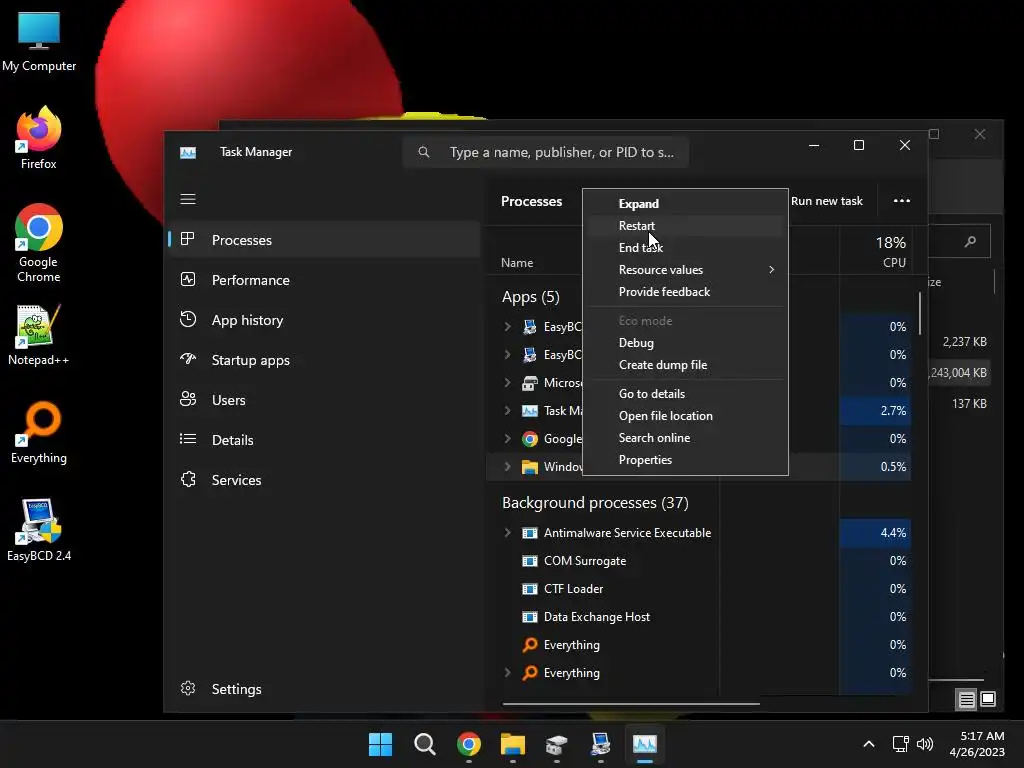Open Notepad++ desktop shortcut
The width and height of the screenshot is (1024, 768).
(39, 334)
